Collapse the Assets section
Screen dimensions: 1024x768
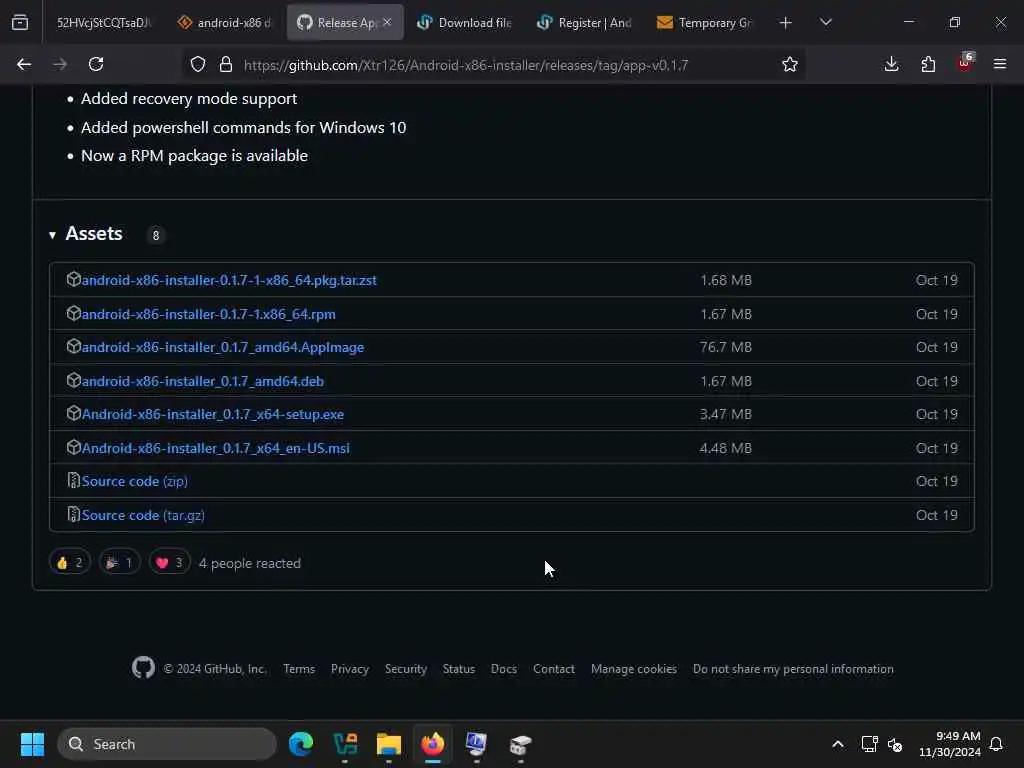click(x=52, y=234)
